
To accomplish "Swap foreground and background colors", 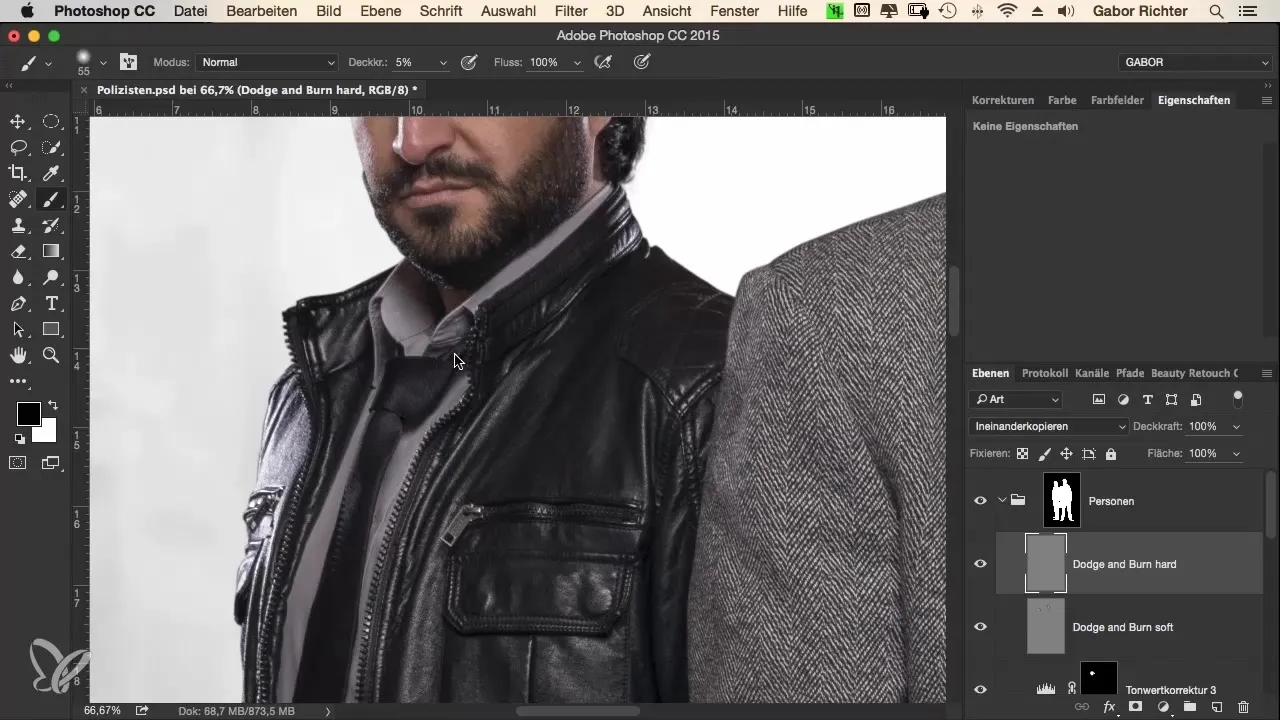I will (52, 406).
